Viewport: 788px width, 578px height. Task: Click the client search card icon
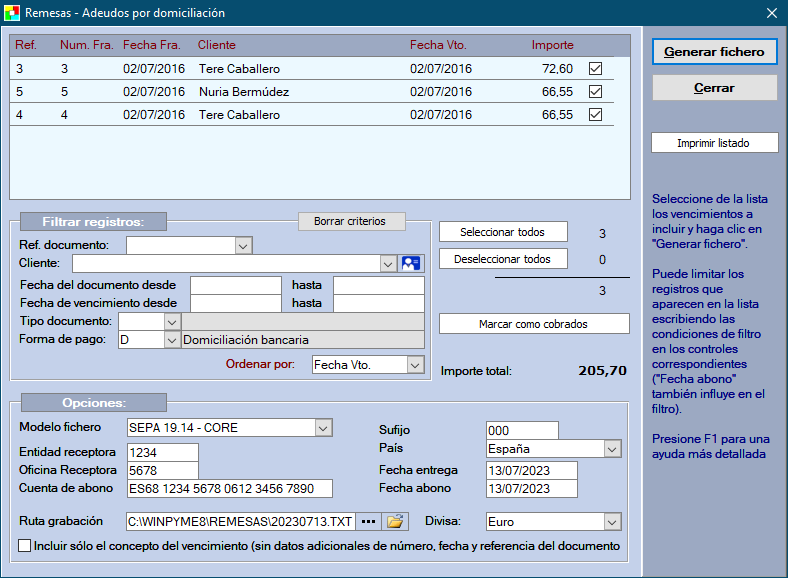tap(411, 263)
